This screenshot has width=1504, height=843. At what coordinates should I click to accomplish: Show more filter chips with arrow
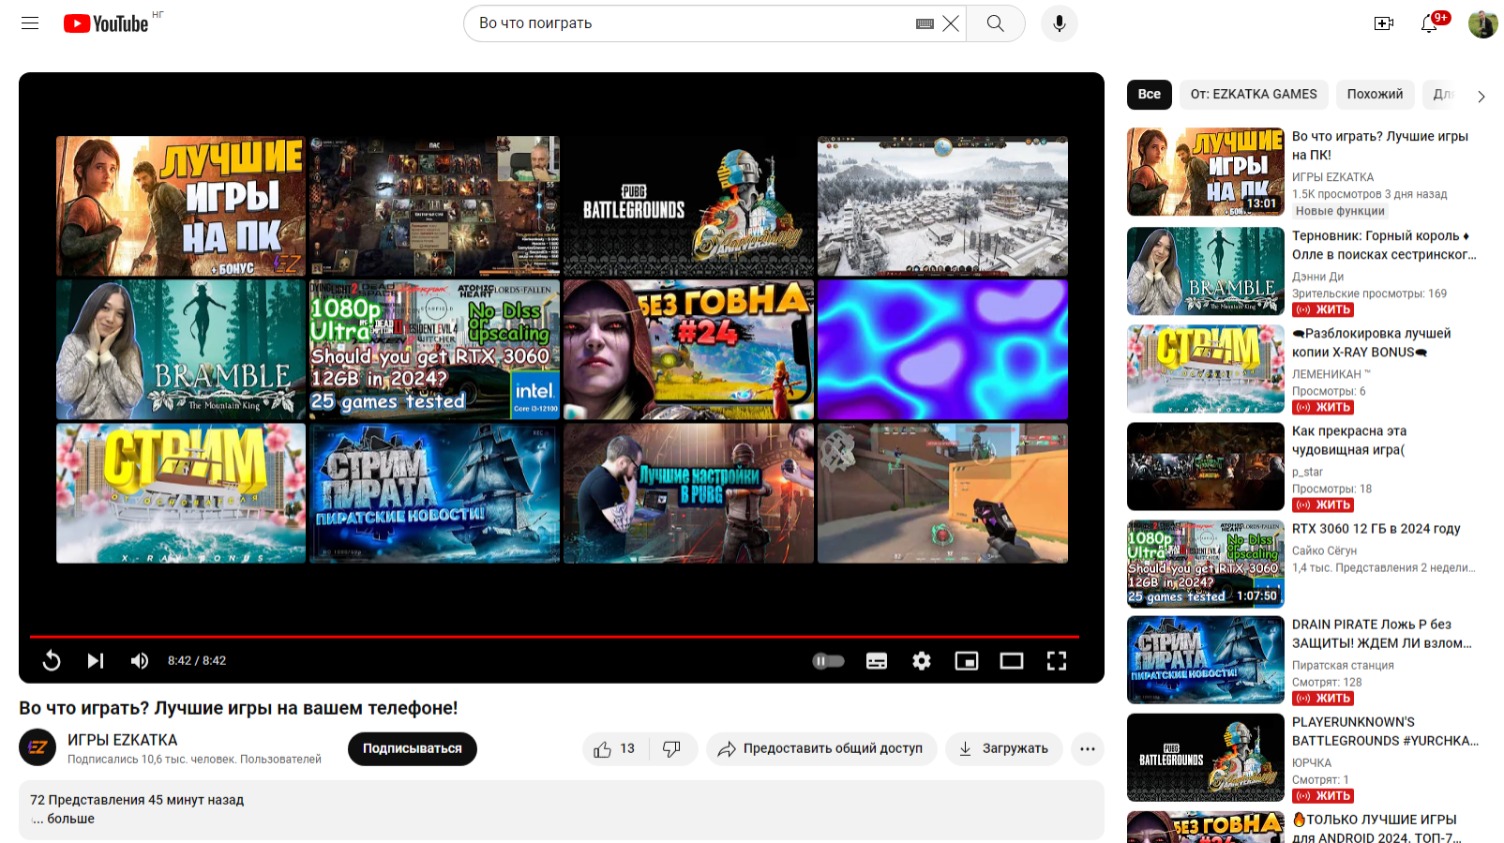[1481, 96]
